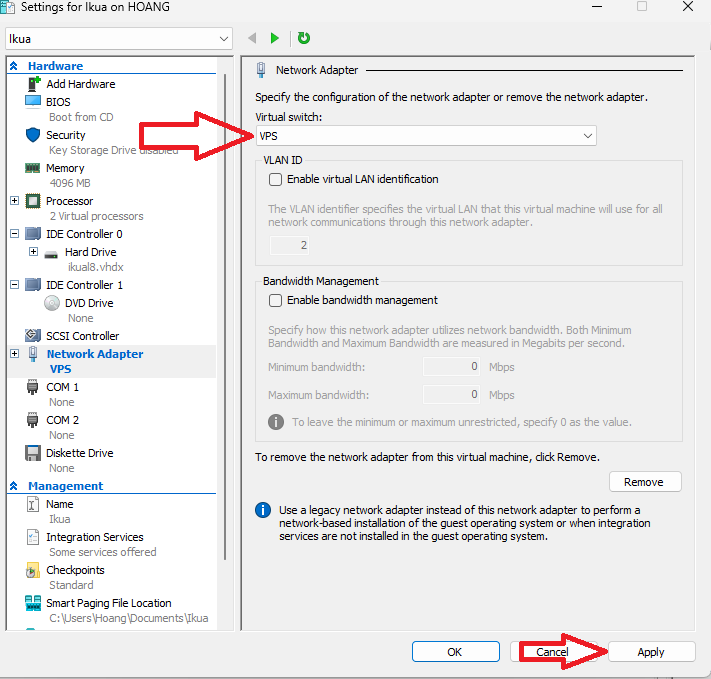
Task: Expand the Hard Drive node
Action: pyautogui.click(x=33, y=251)
